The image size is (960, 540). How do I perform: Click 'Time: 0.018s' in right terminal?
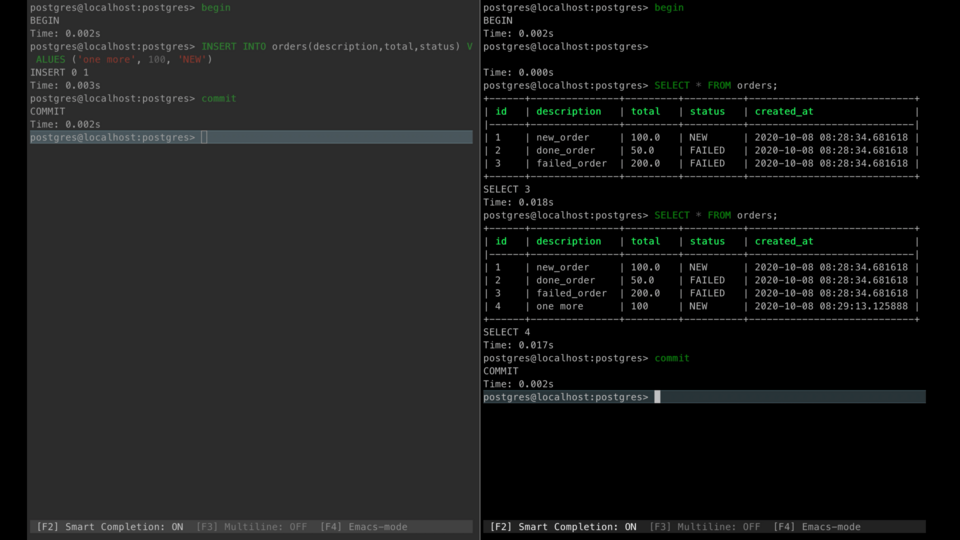(x=518, y=202)
